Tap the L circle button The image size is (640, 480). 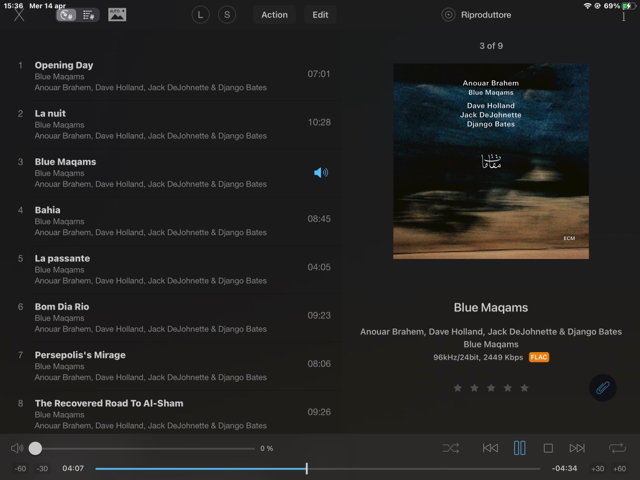tap(200, 15)
